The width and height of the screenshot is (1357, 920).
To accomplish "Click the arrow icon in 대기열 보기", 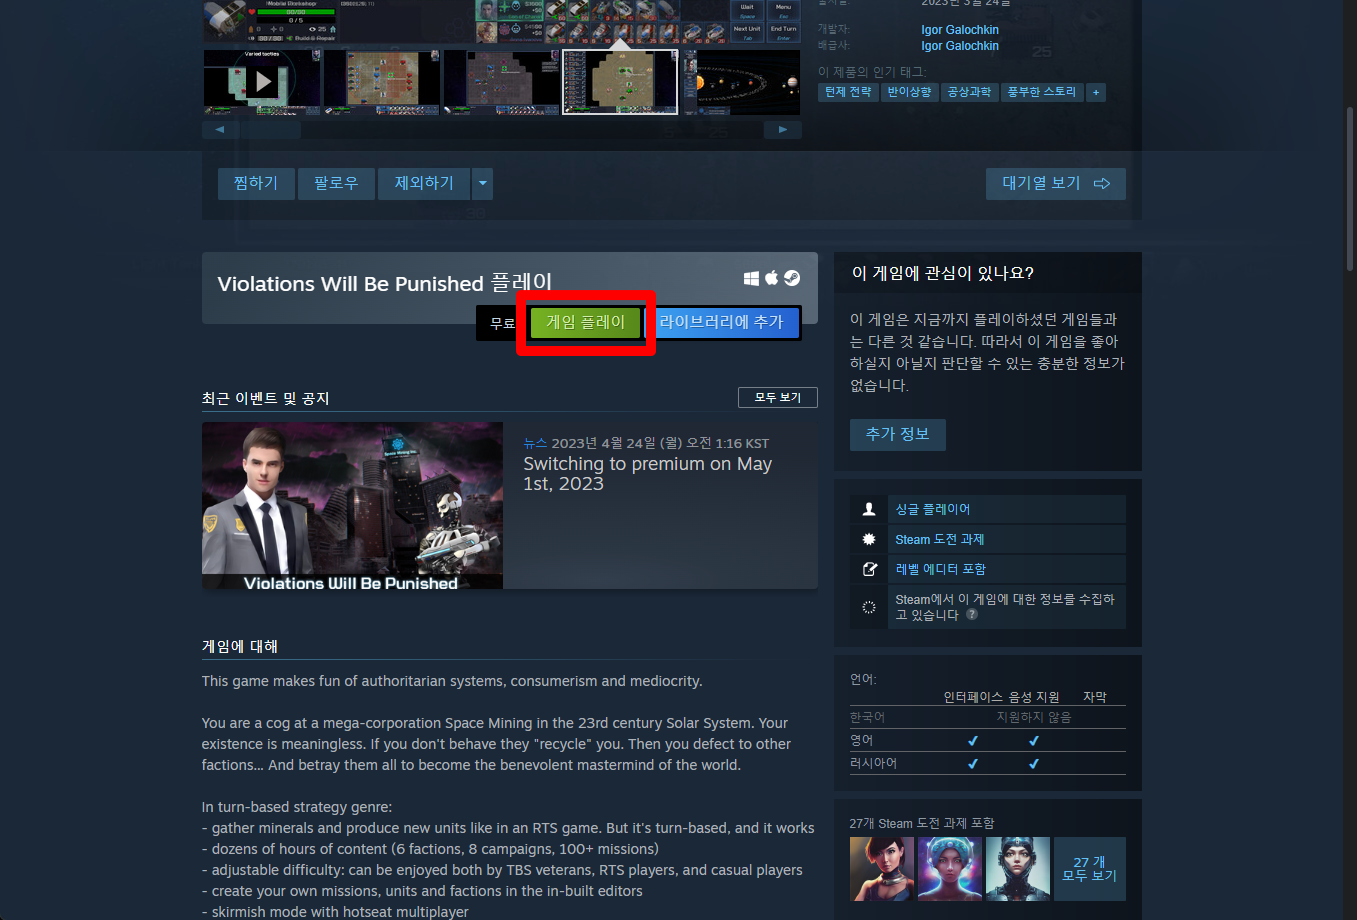I will coord(1102,184).
